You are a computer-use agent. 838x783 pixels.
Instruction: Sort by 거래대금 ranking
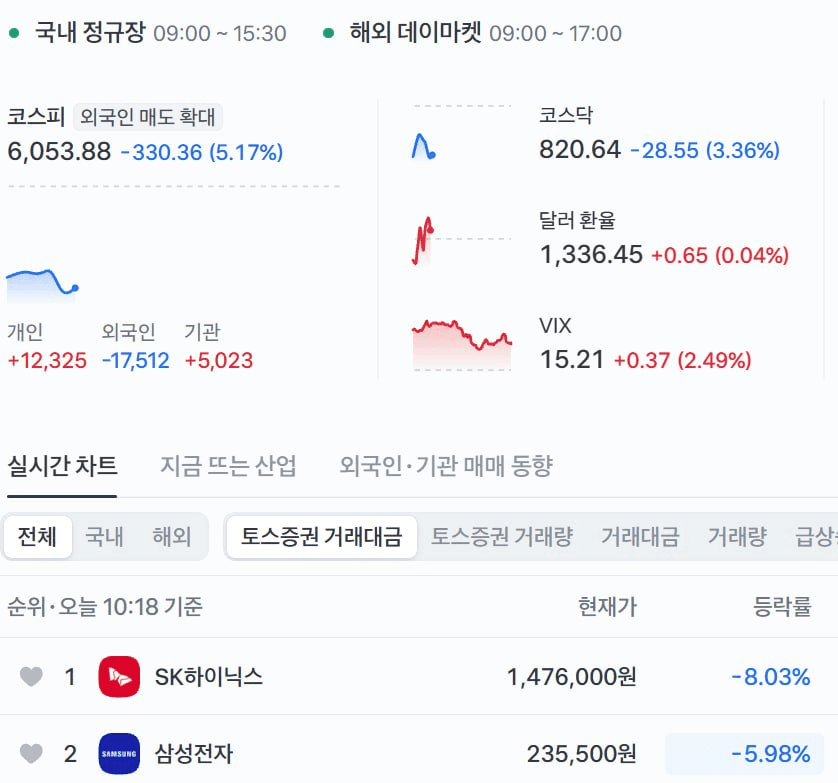pyautogui.click(x=640, y=537)
